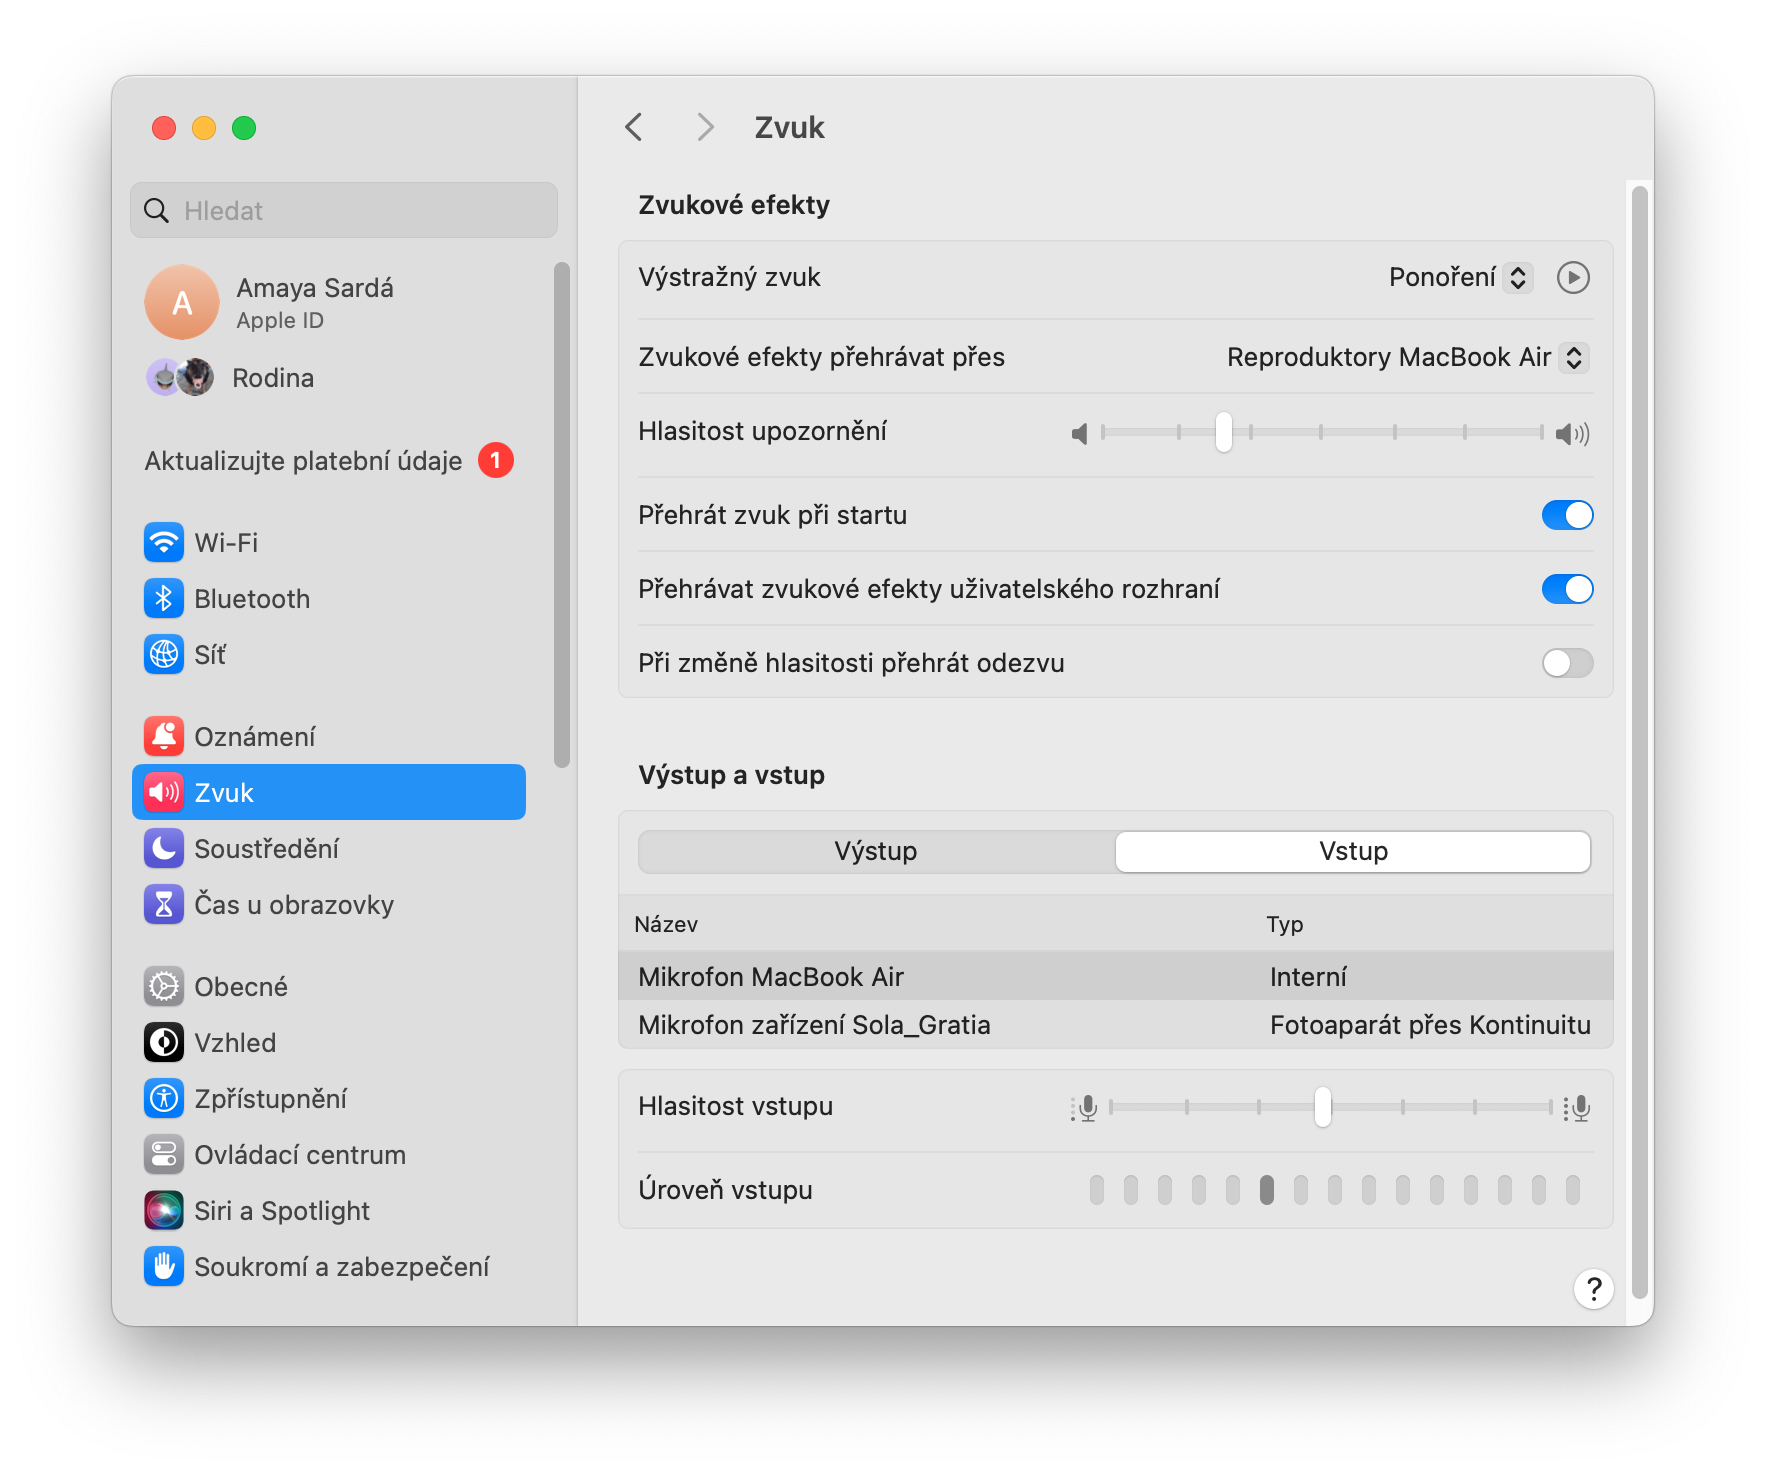Open the Výstražný zvuk Ponoření dropdown
The width and height of the screenshot is (1766, 1474).
click(x=1460, y=277)
